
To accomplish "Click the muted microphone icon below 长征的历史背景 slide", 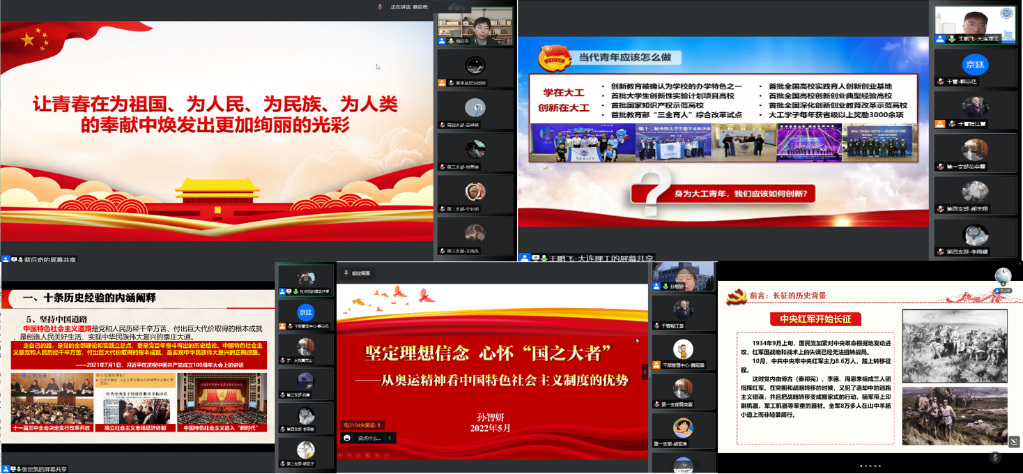I will click(x=995, y=458).
